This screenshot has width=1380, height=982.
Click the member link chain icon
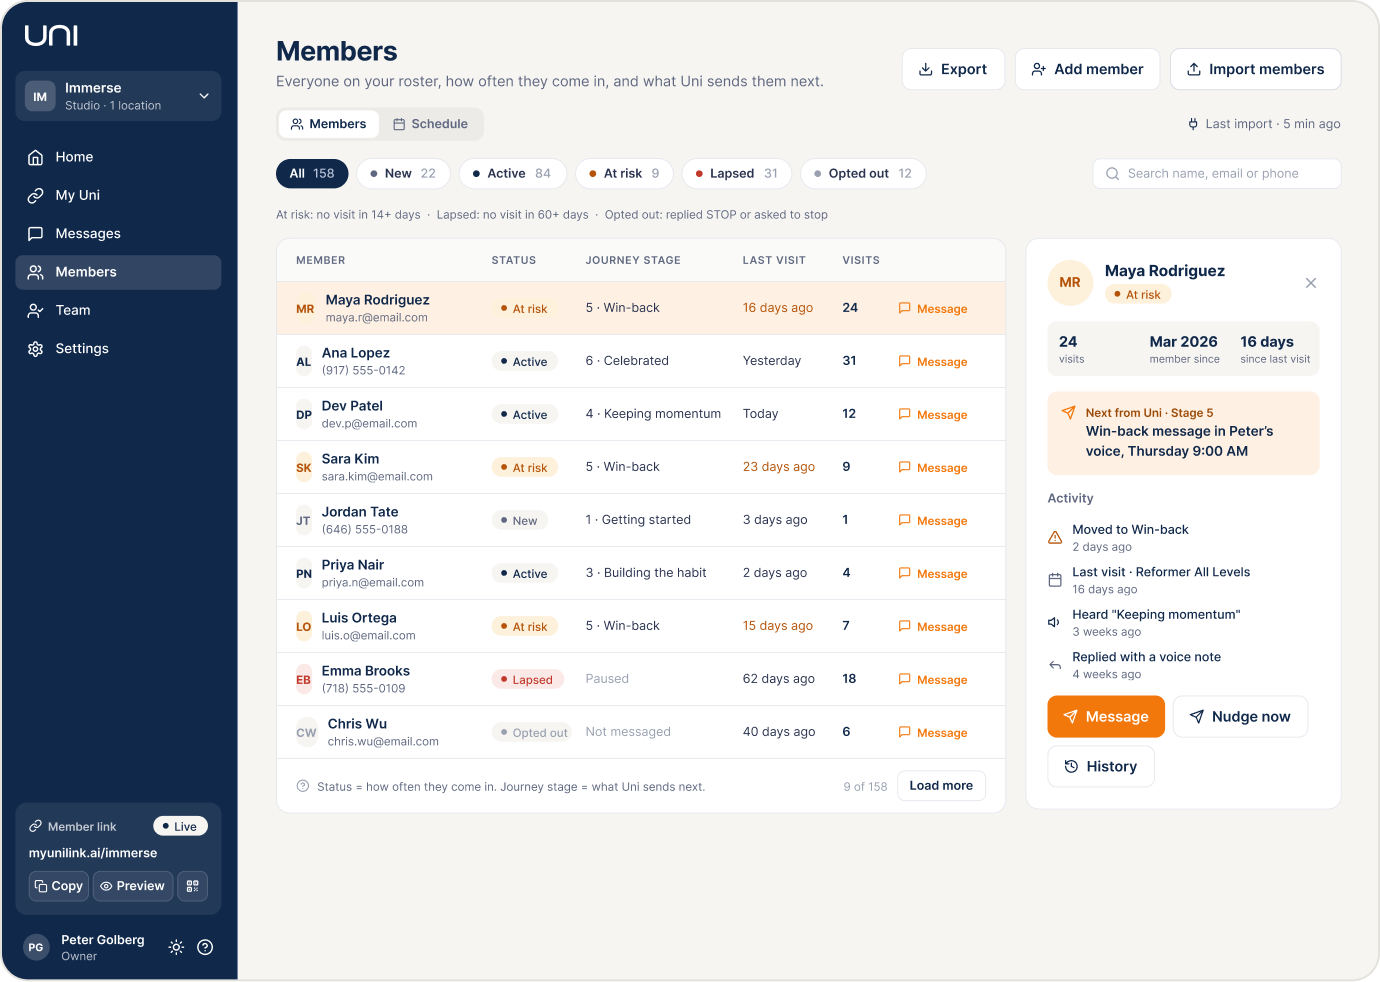(x=36, y=826)
